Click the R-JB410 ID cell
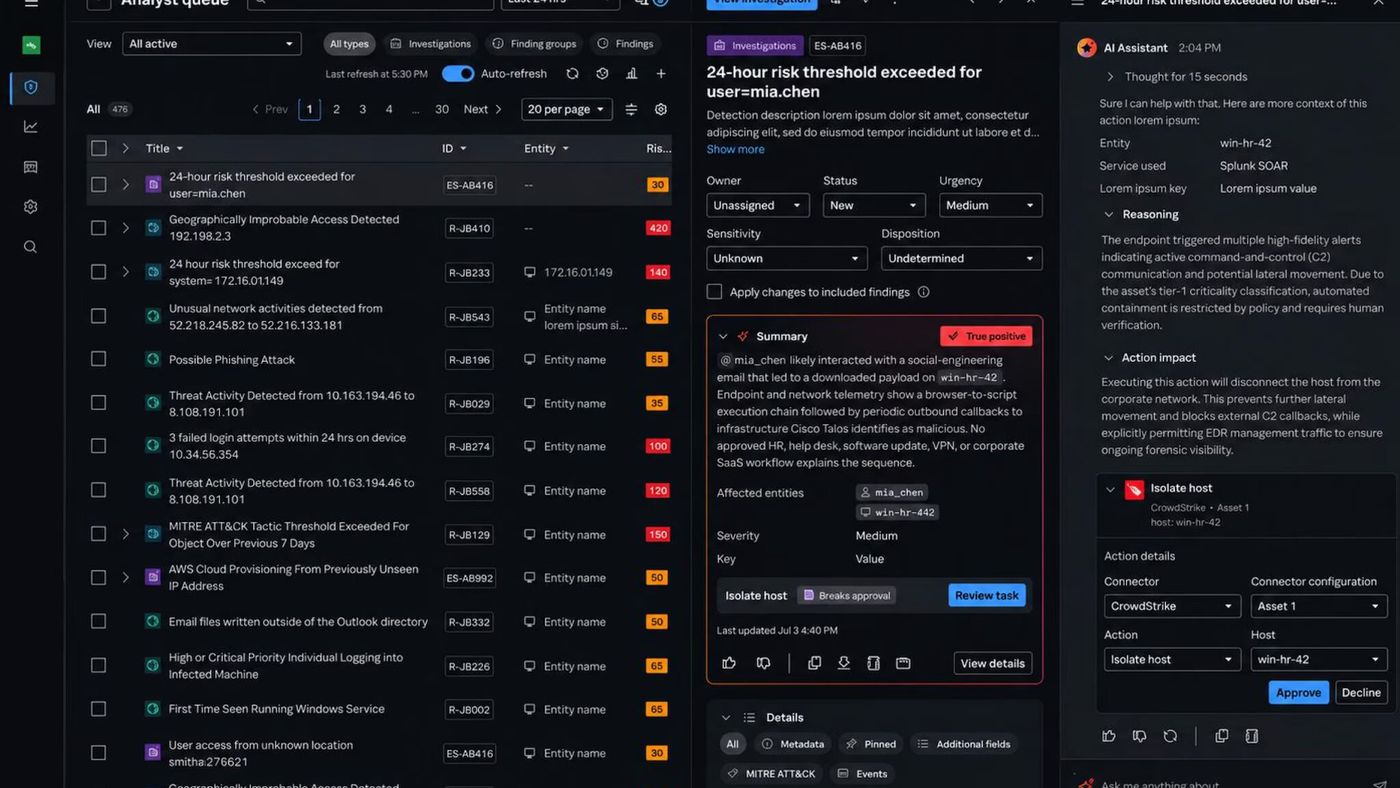The width and height of the screenshot is (1400, 788). tap(468, 228)
